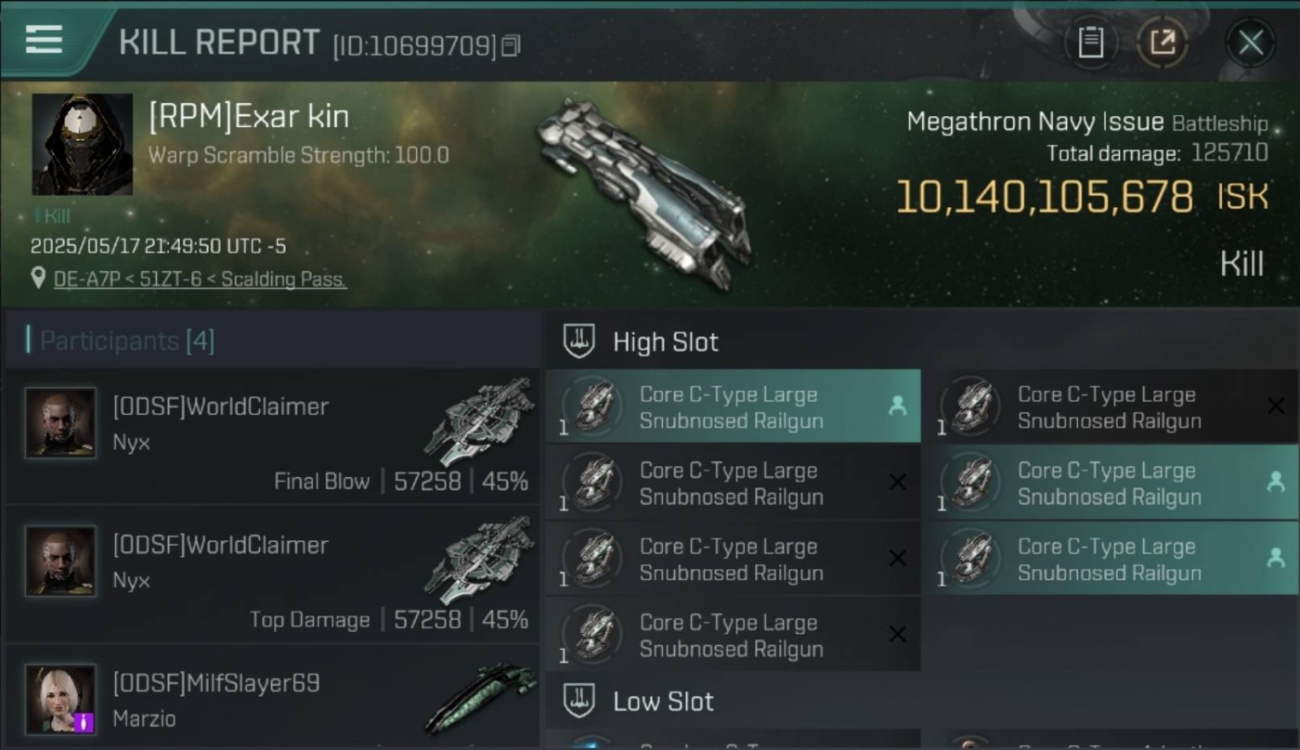1300x750 pixels.
Task: Select the Low Slot section header
Action: pyautogui.click(x=663, y=702)
